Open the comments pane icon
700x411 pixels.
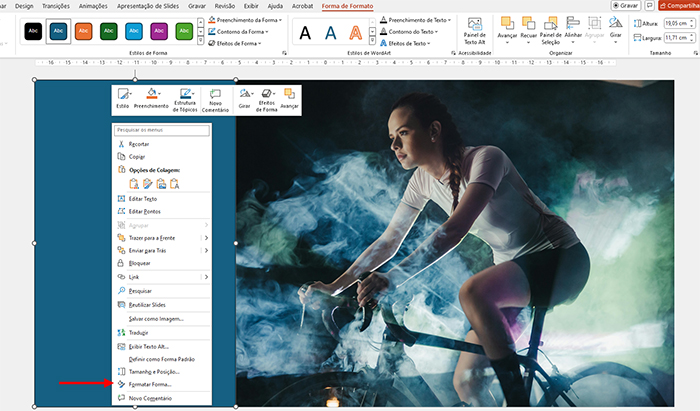tap(650, 5)
